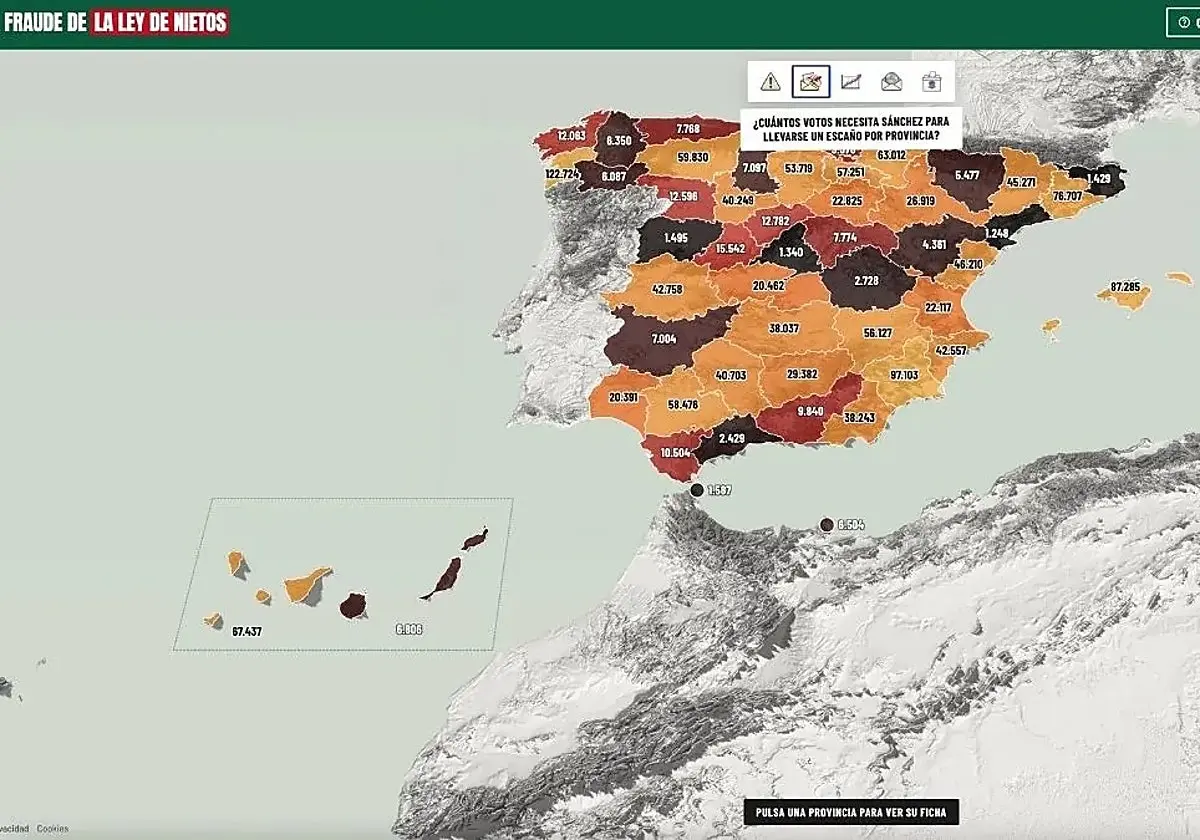The image size is (1200, 840).
Task: Click the province labeled 1.248
Action: [997, 234]
